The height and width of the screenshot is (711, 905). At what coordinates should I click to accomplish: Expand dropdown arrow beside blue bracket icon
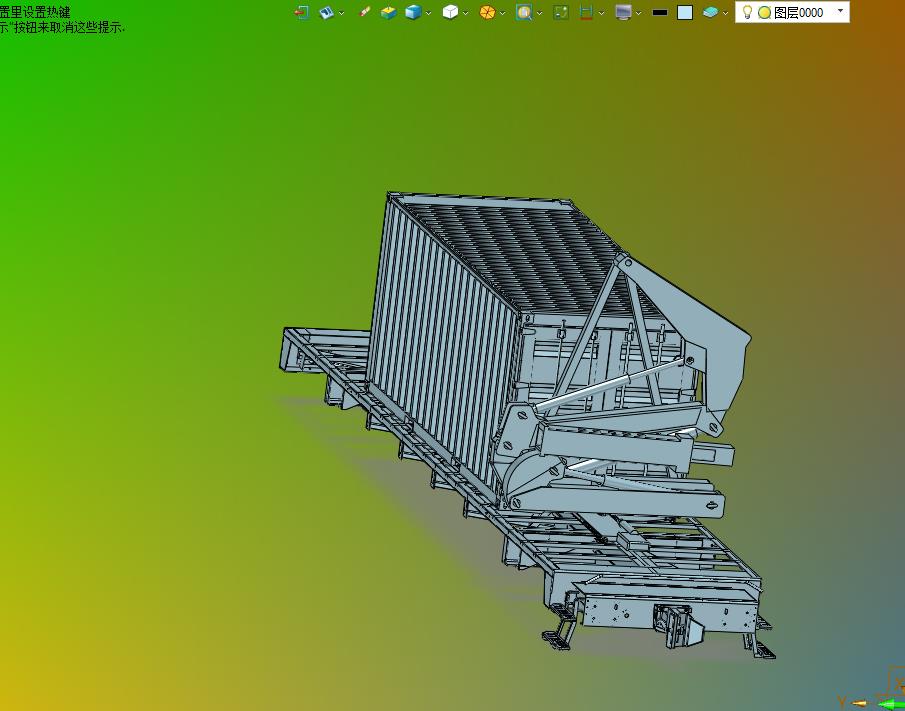pos(601,13)
